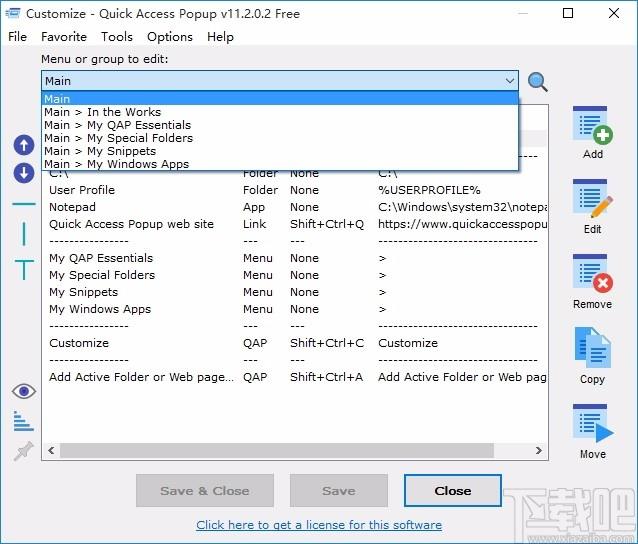The width and height of the screenshot is (638, 544).
Task: Open the Help menu
Action: pos(220,37)
